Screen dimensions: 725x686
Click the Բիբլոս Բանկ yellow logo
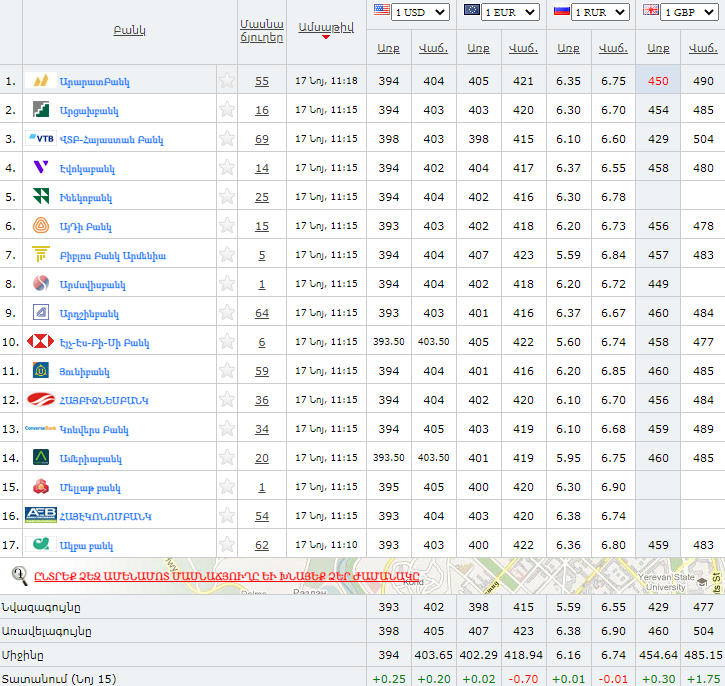coord(41,254)
